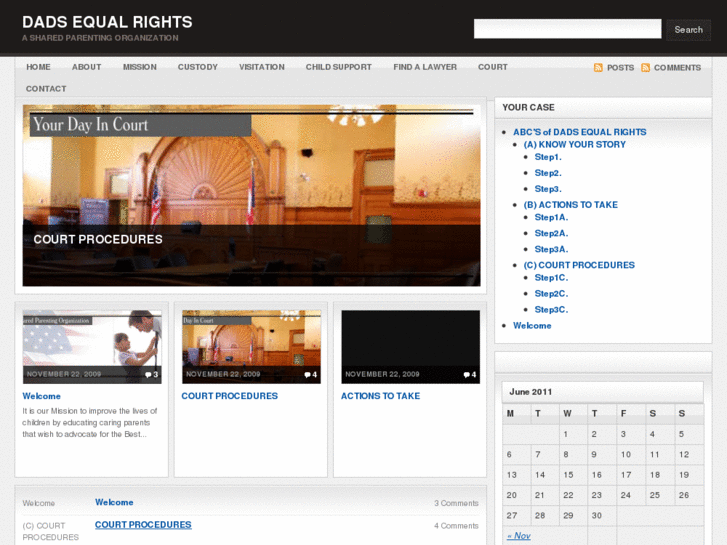Open Step2. sidebar link
The height and width of the screenshot is (545, 727).
point(548,173)
